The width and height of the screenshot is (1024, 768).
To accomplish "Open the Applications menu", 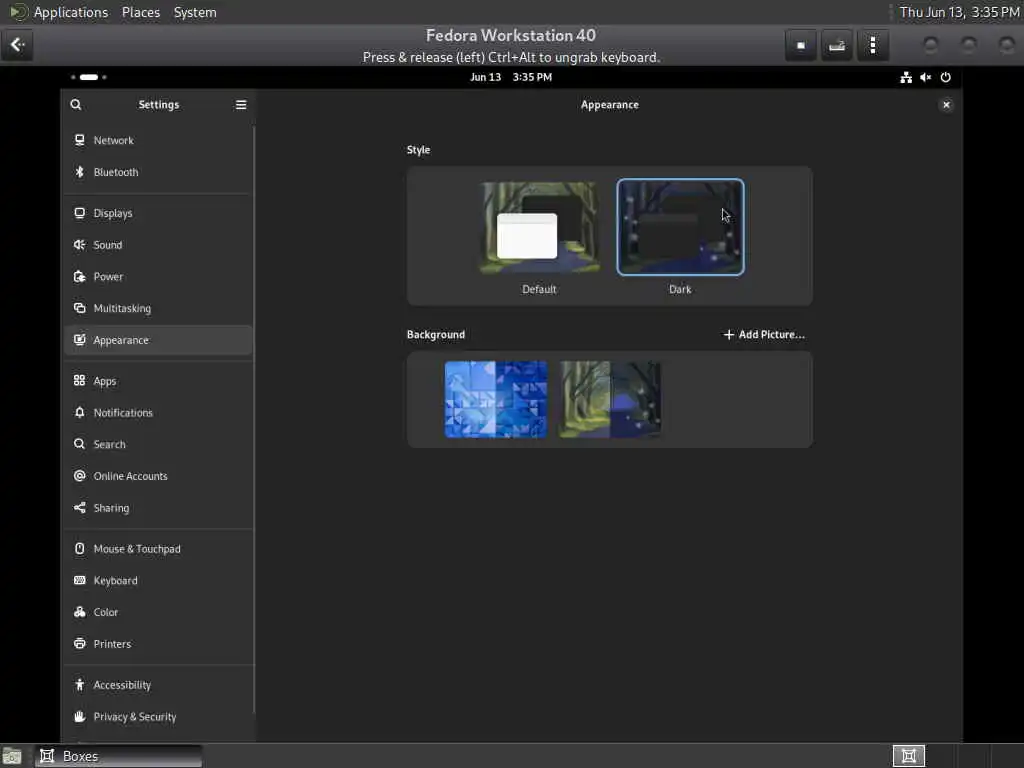I will pyautogui.click(x=71, y=12).
